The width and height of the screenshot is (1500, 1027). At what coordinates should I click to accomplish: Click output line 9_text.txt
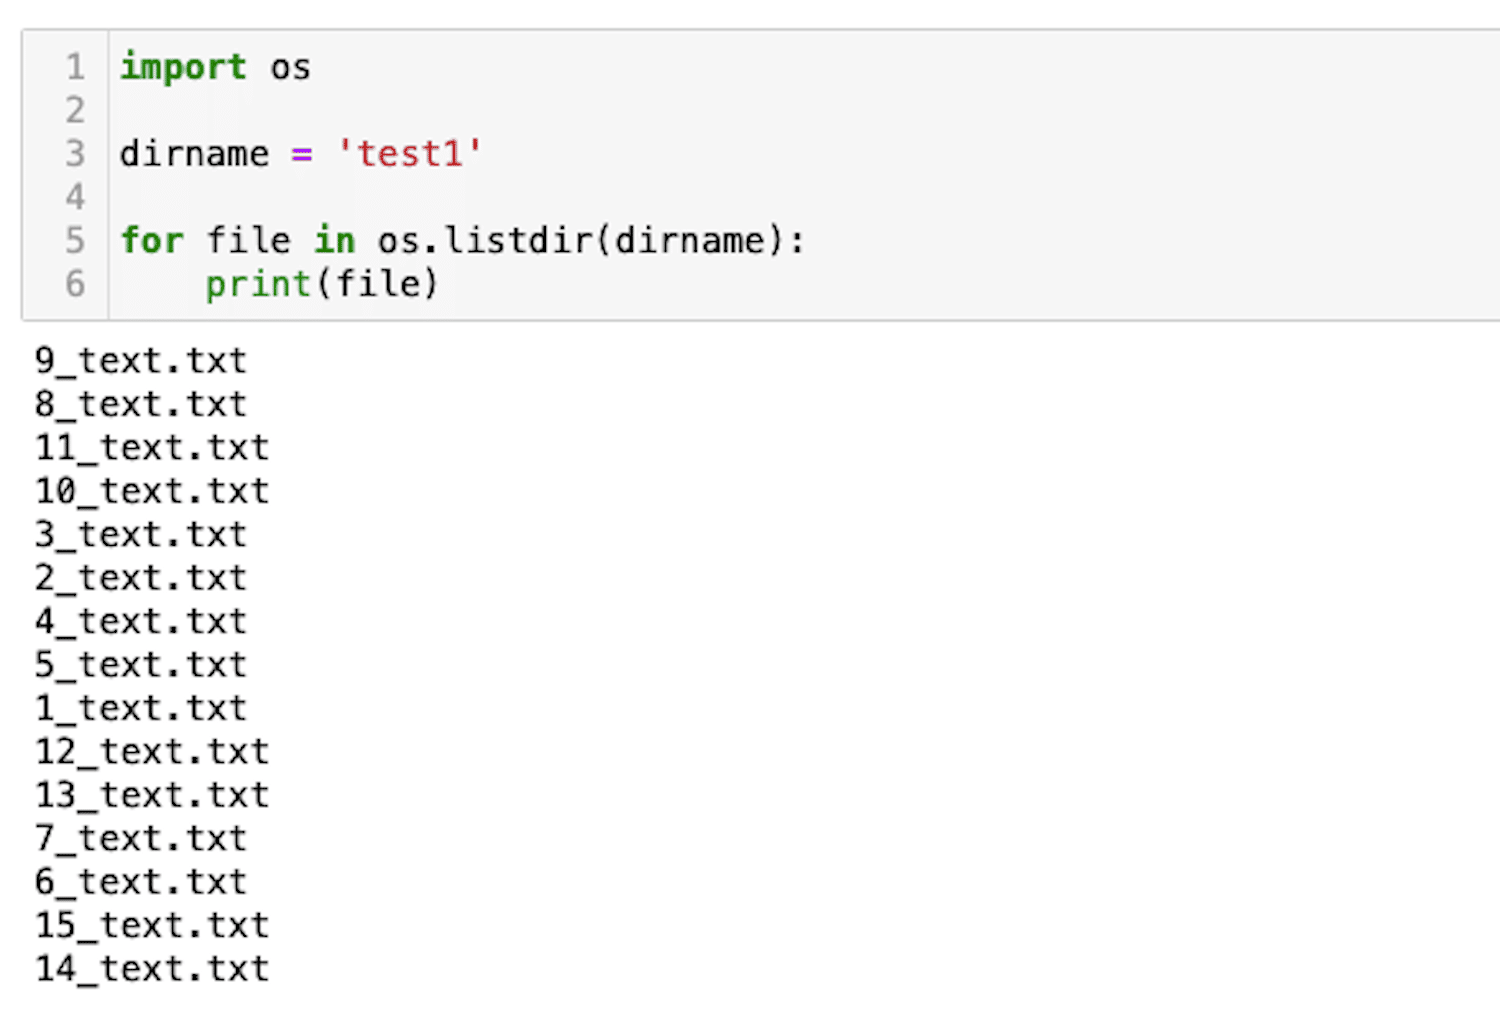(140, 360)
